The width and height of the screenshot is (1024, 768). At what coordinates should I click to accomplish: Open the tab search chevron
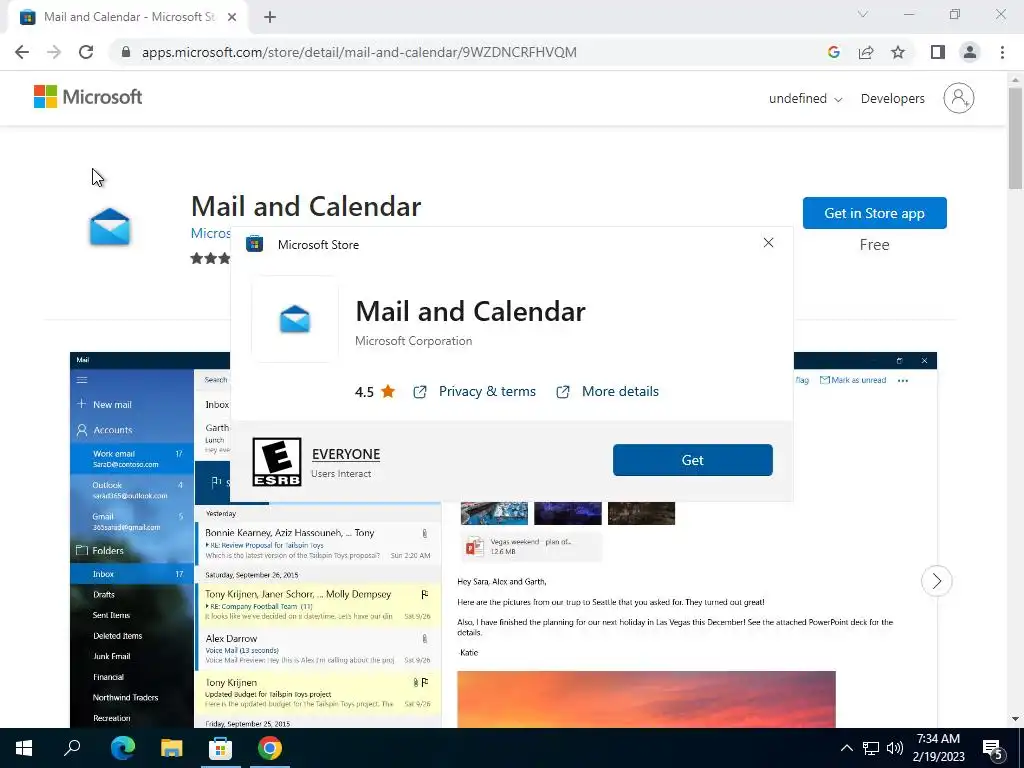(x=862, y=14)
